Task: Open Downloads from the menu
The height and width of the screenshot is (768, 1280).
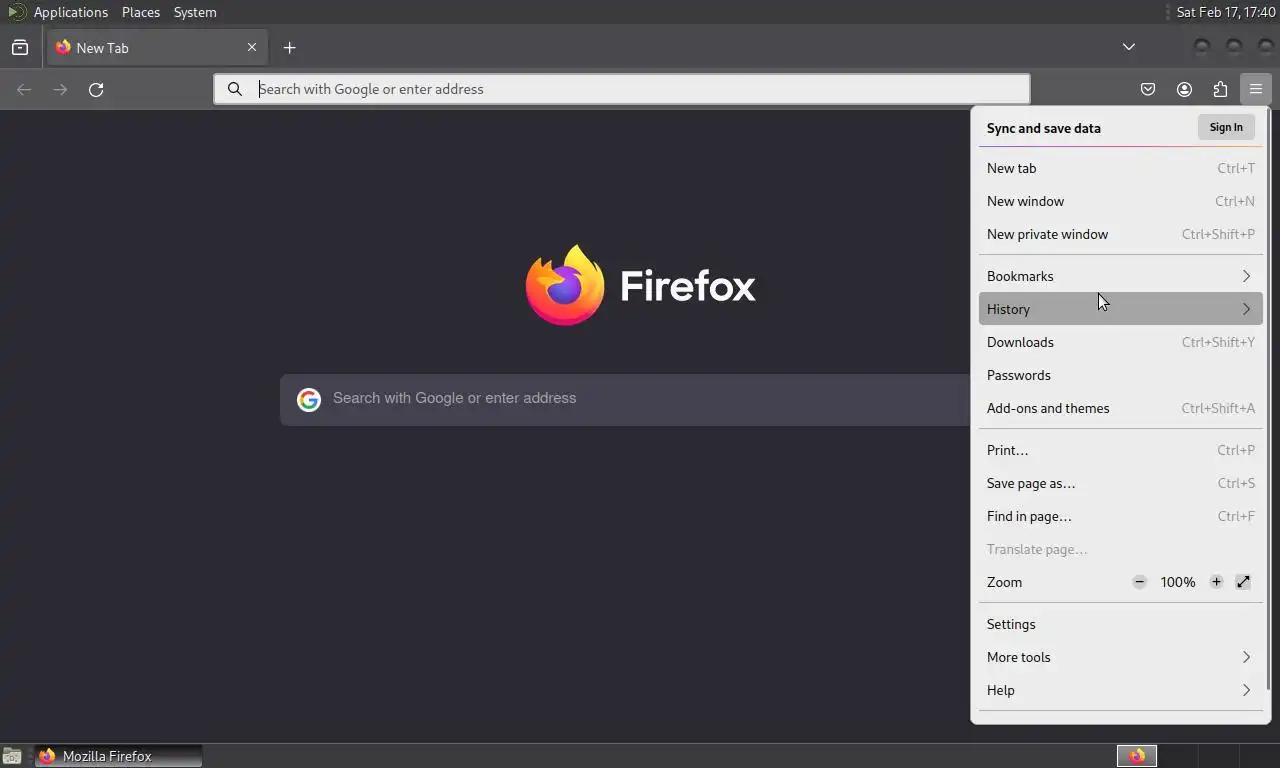Action: click(1120, 342)
